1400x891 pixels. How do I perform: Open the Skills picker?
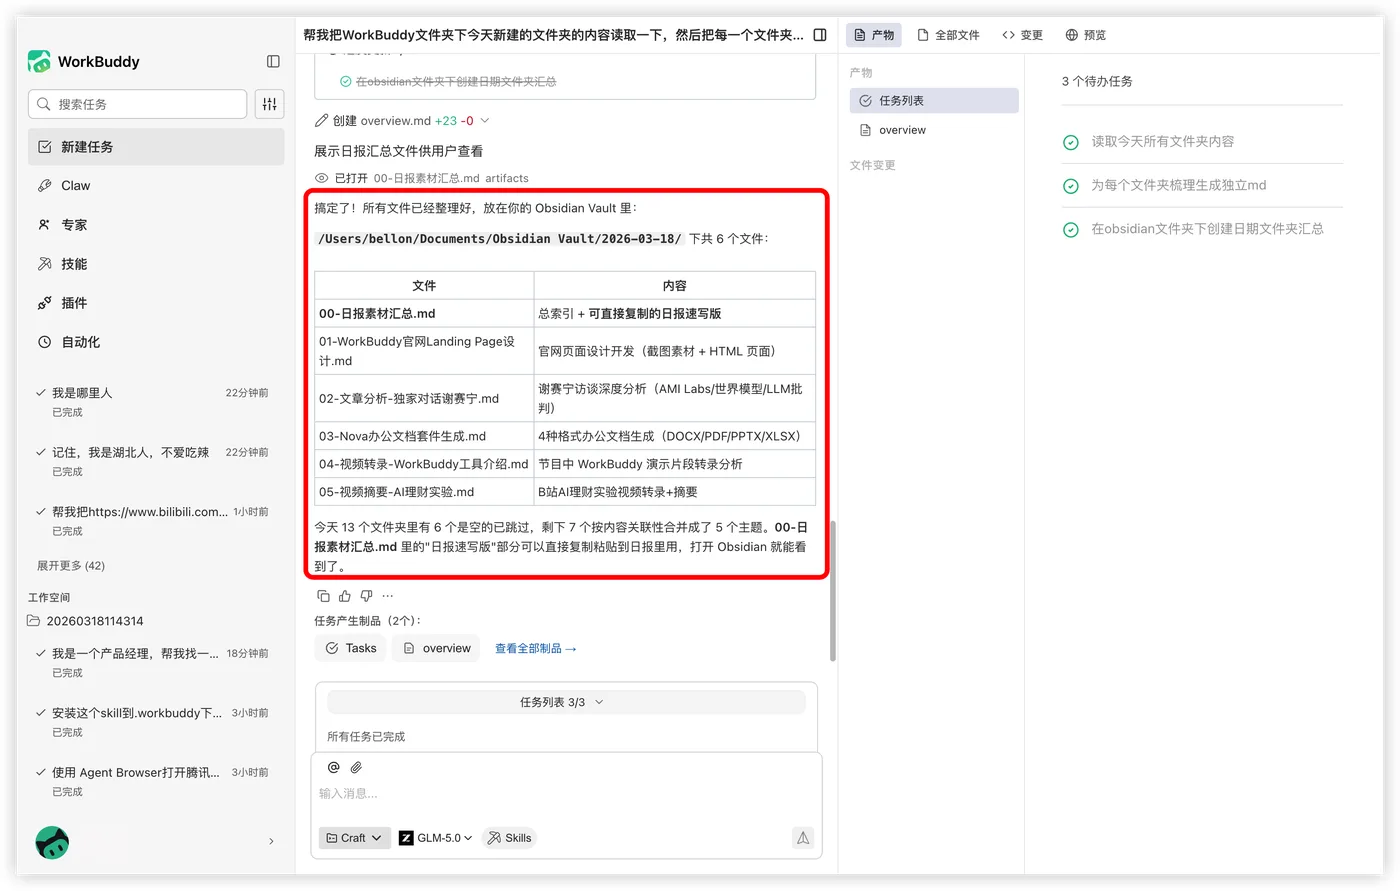509,838
